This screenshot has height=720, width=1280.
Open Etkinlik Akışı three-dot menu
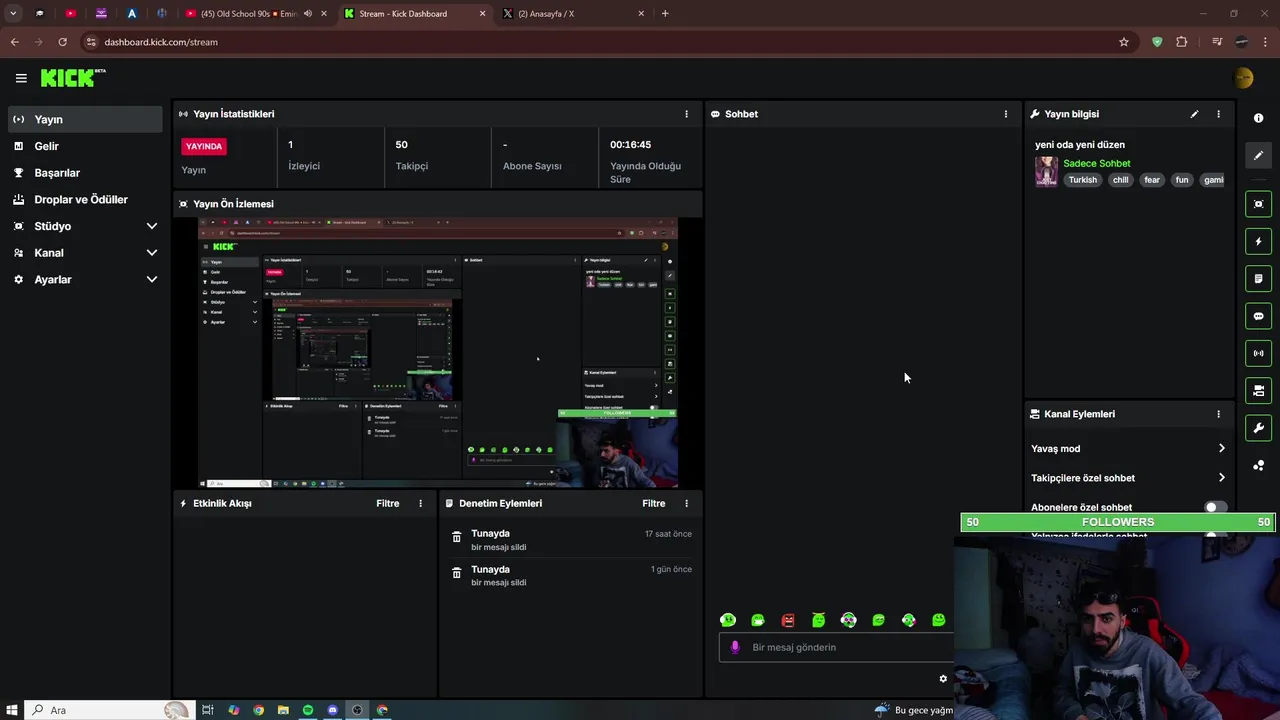pos(420,504)
